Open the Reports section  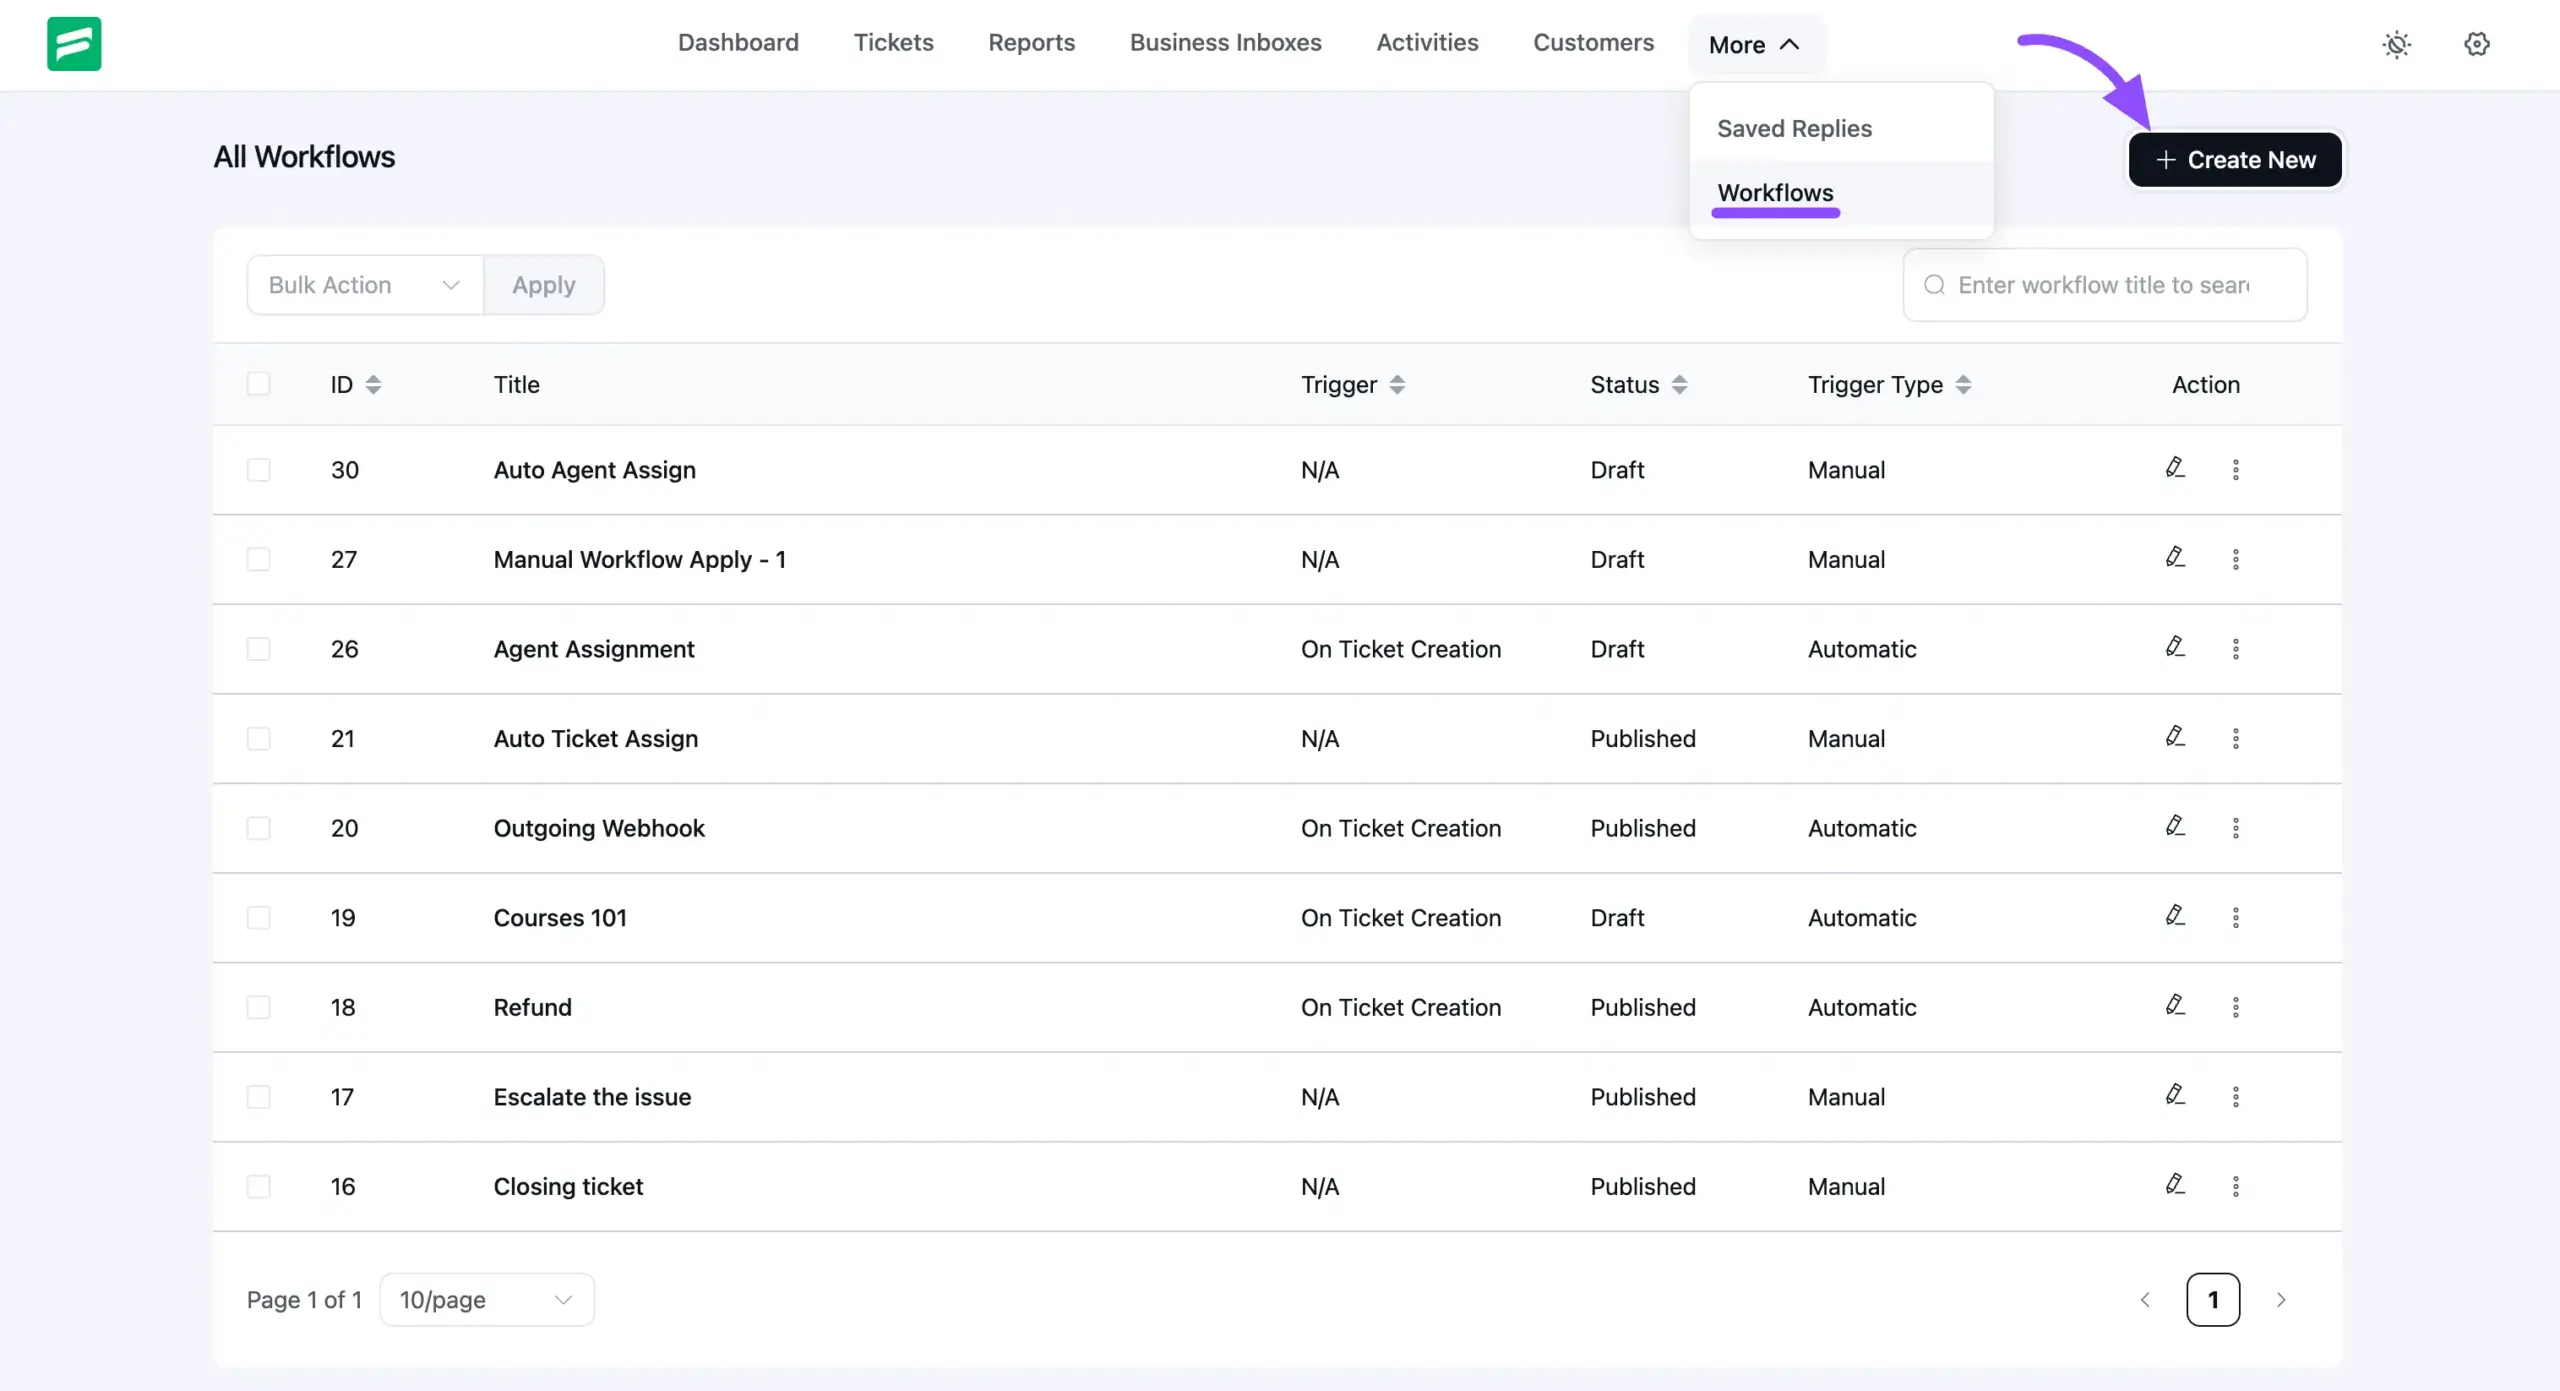(1031, 43)
